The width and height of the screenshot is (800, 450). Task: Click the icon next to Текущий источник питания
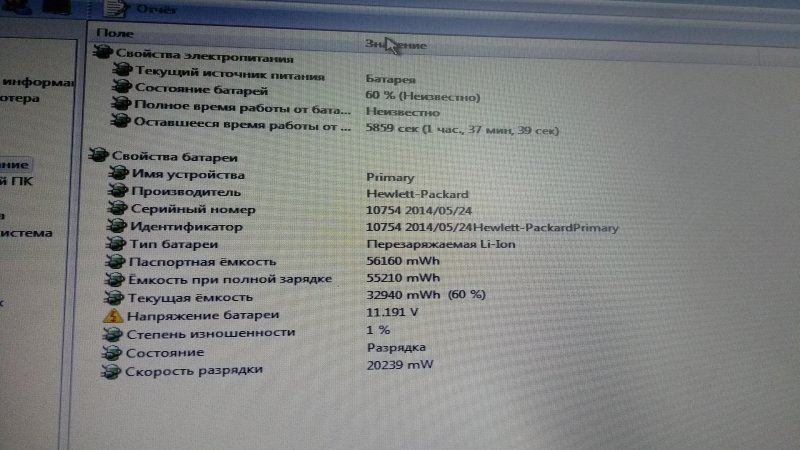point(121,71)
